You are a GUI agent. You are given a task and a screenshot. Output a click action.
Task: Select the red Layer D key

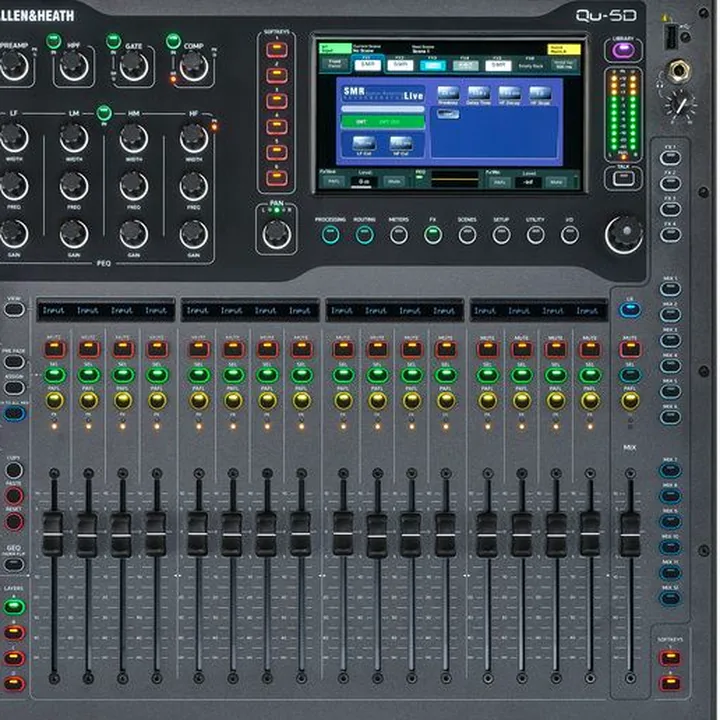tap(14, 684)
